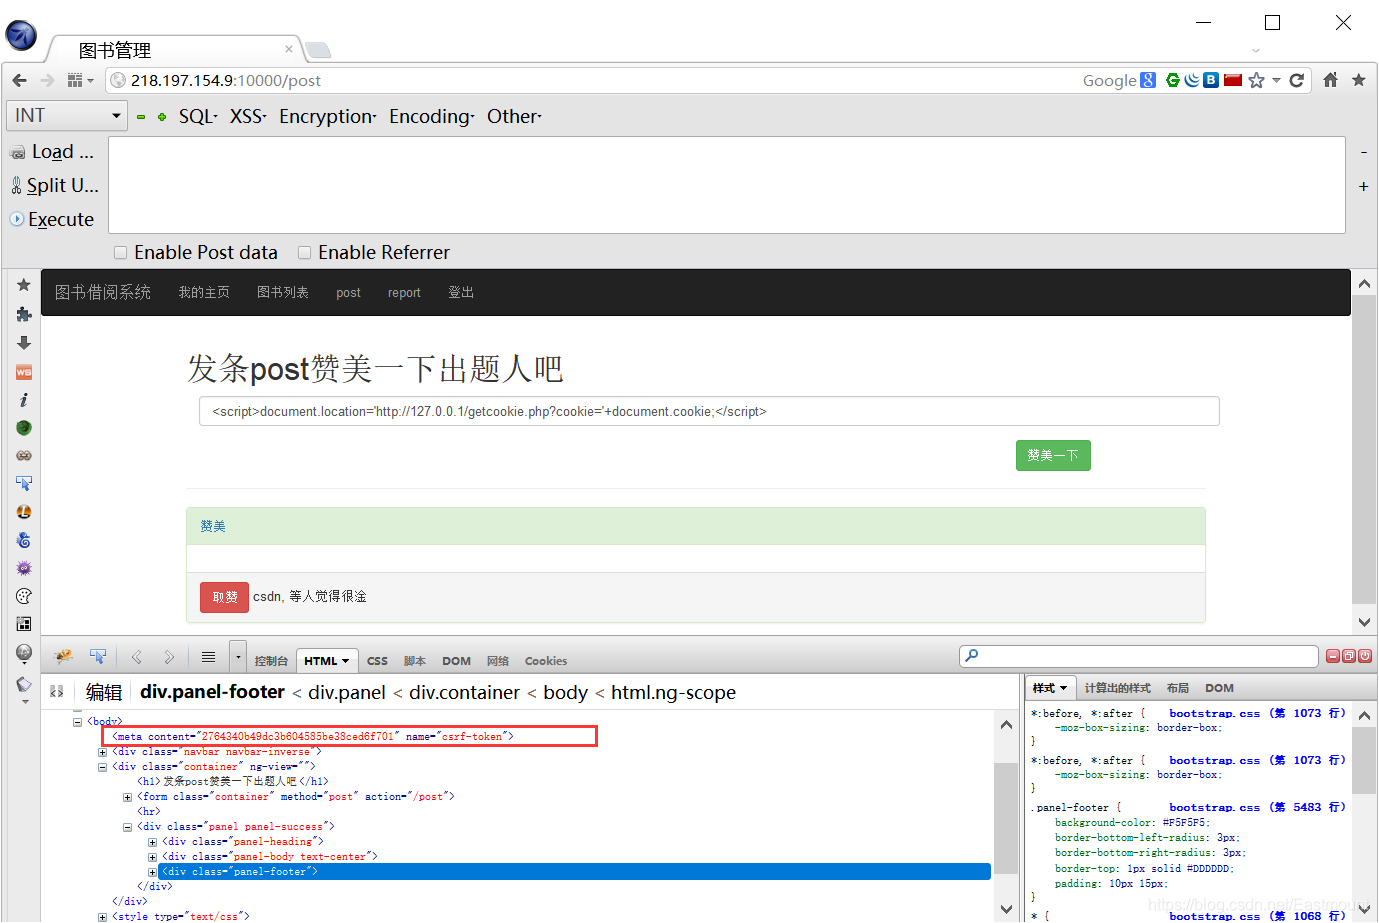The width and height of the screenshot is (1379, 923).
Task: Expand the panel-body text-center div node
Action: tap(152, 857)
